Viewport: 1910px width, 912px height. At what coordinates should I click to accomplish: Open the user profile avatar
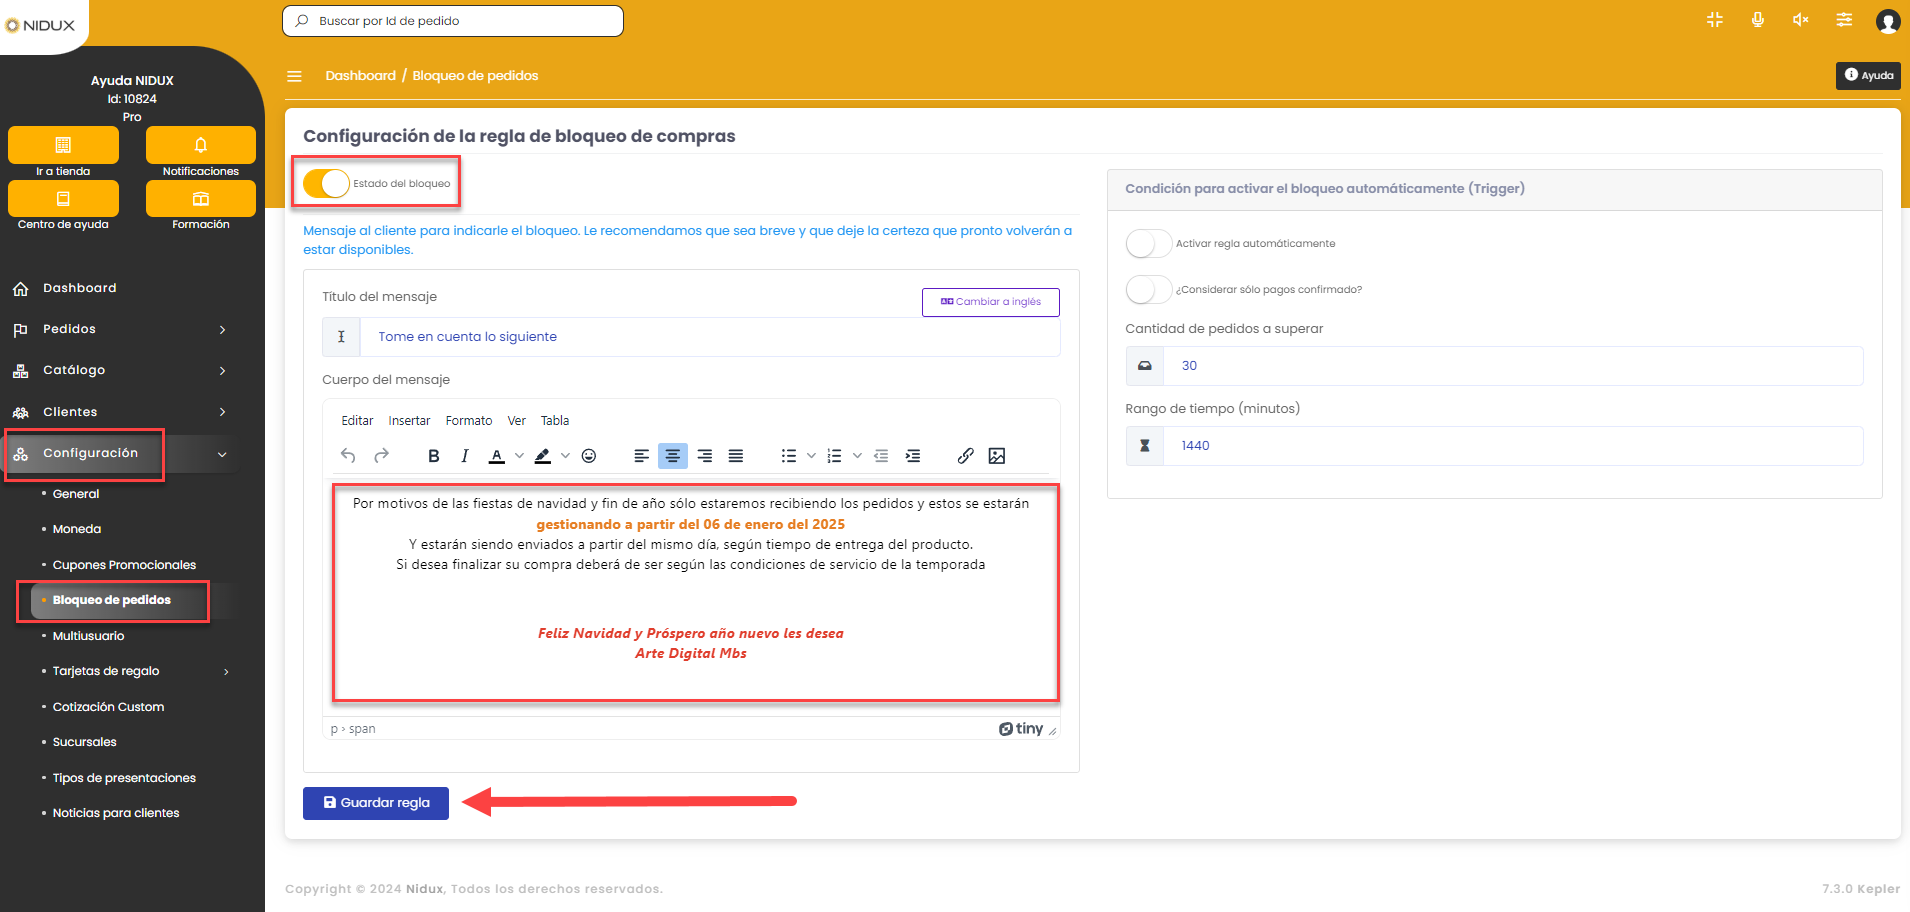pos(1888,21)
